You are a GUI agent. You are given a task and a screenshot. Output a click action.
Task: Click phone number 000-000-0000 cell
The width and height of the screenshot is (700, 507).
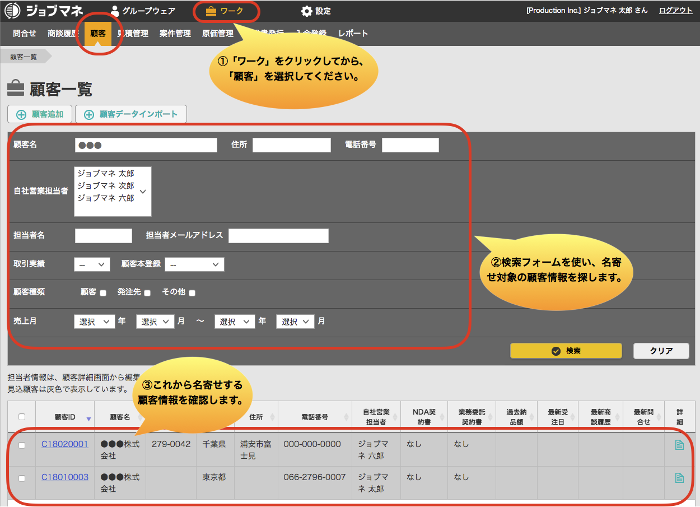point(312,444)
